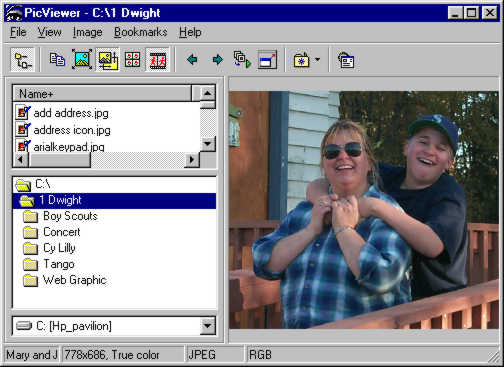Open the bookmark folder dropdown arrow
Viewport: 504px width, 367px height.
(x=318, y=60)
